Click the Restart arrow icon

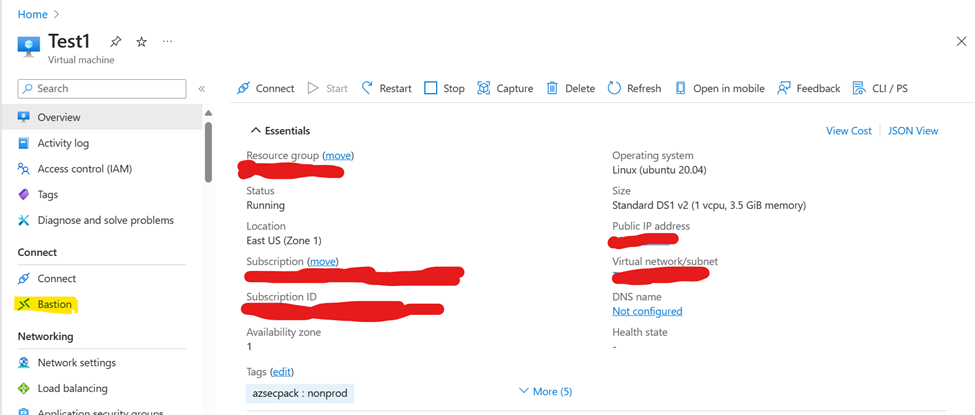367,88
